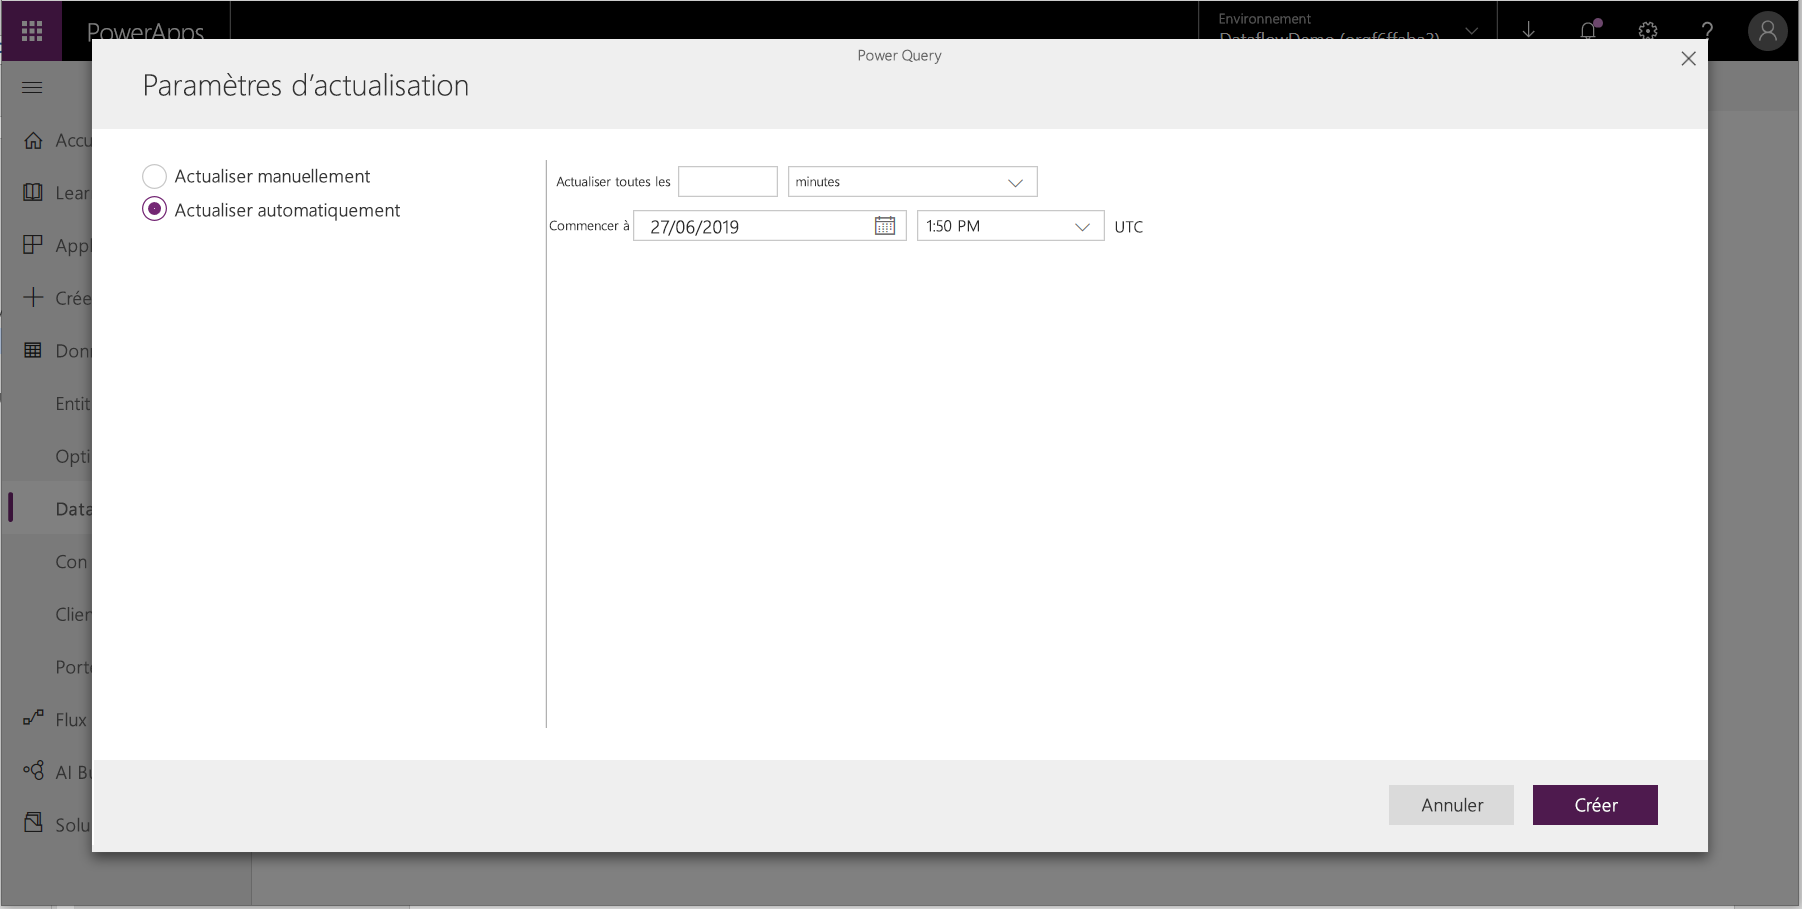Click the Actualiser toutes les input field
Image resolution: width=1802 pixels, height=909 pixels.
click(728, 182)
